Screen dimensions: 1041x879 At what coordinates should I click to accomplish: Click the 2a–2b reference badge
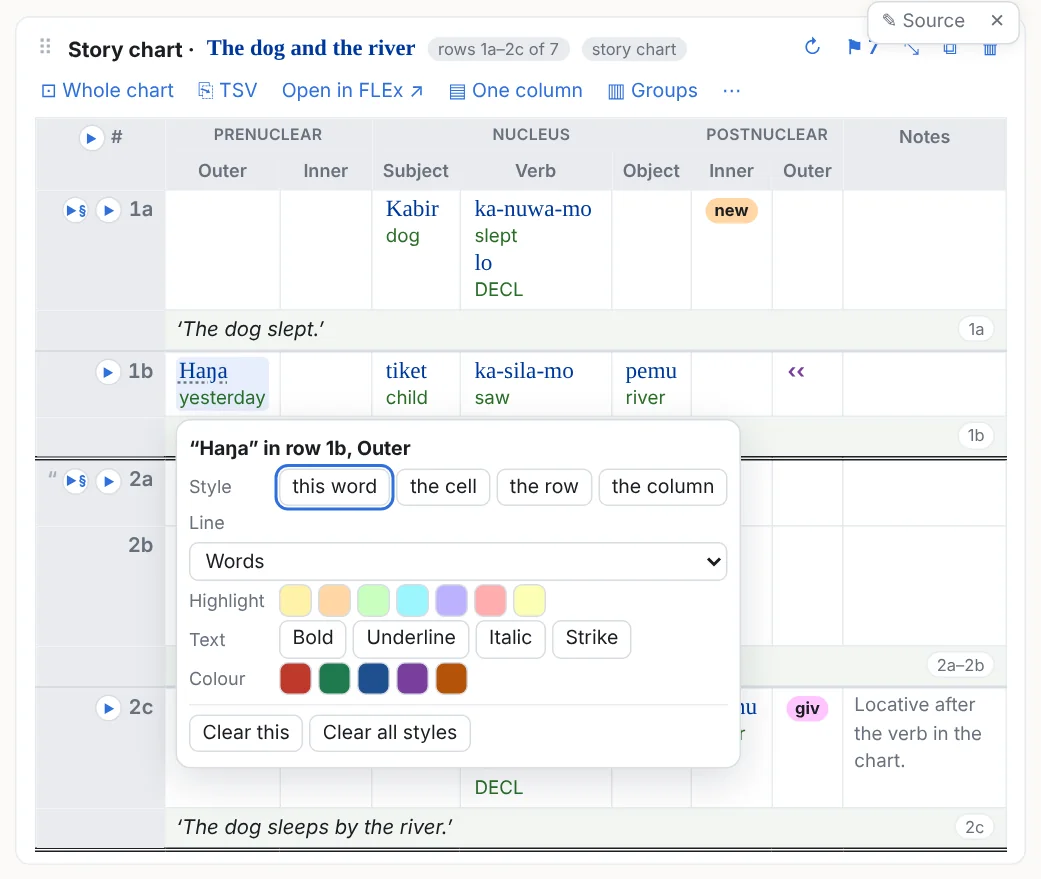960,665
